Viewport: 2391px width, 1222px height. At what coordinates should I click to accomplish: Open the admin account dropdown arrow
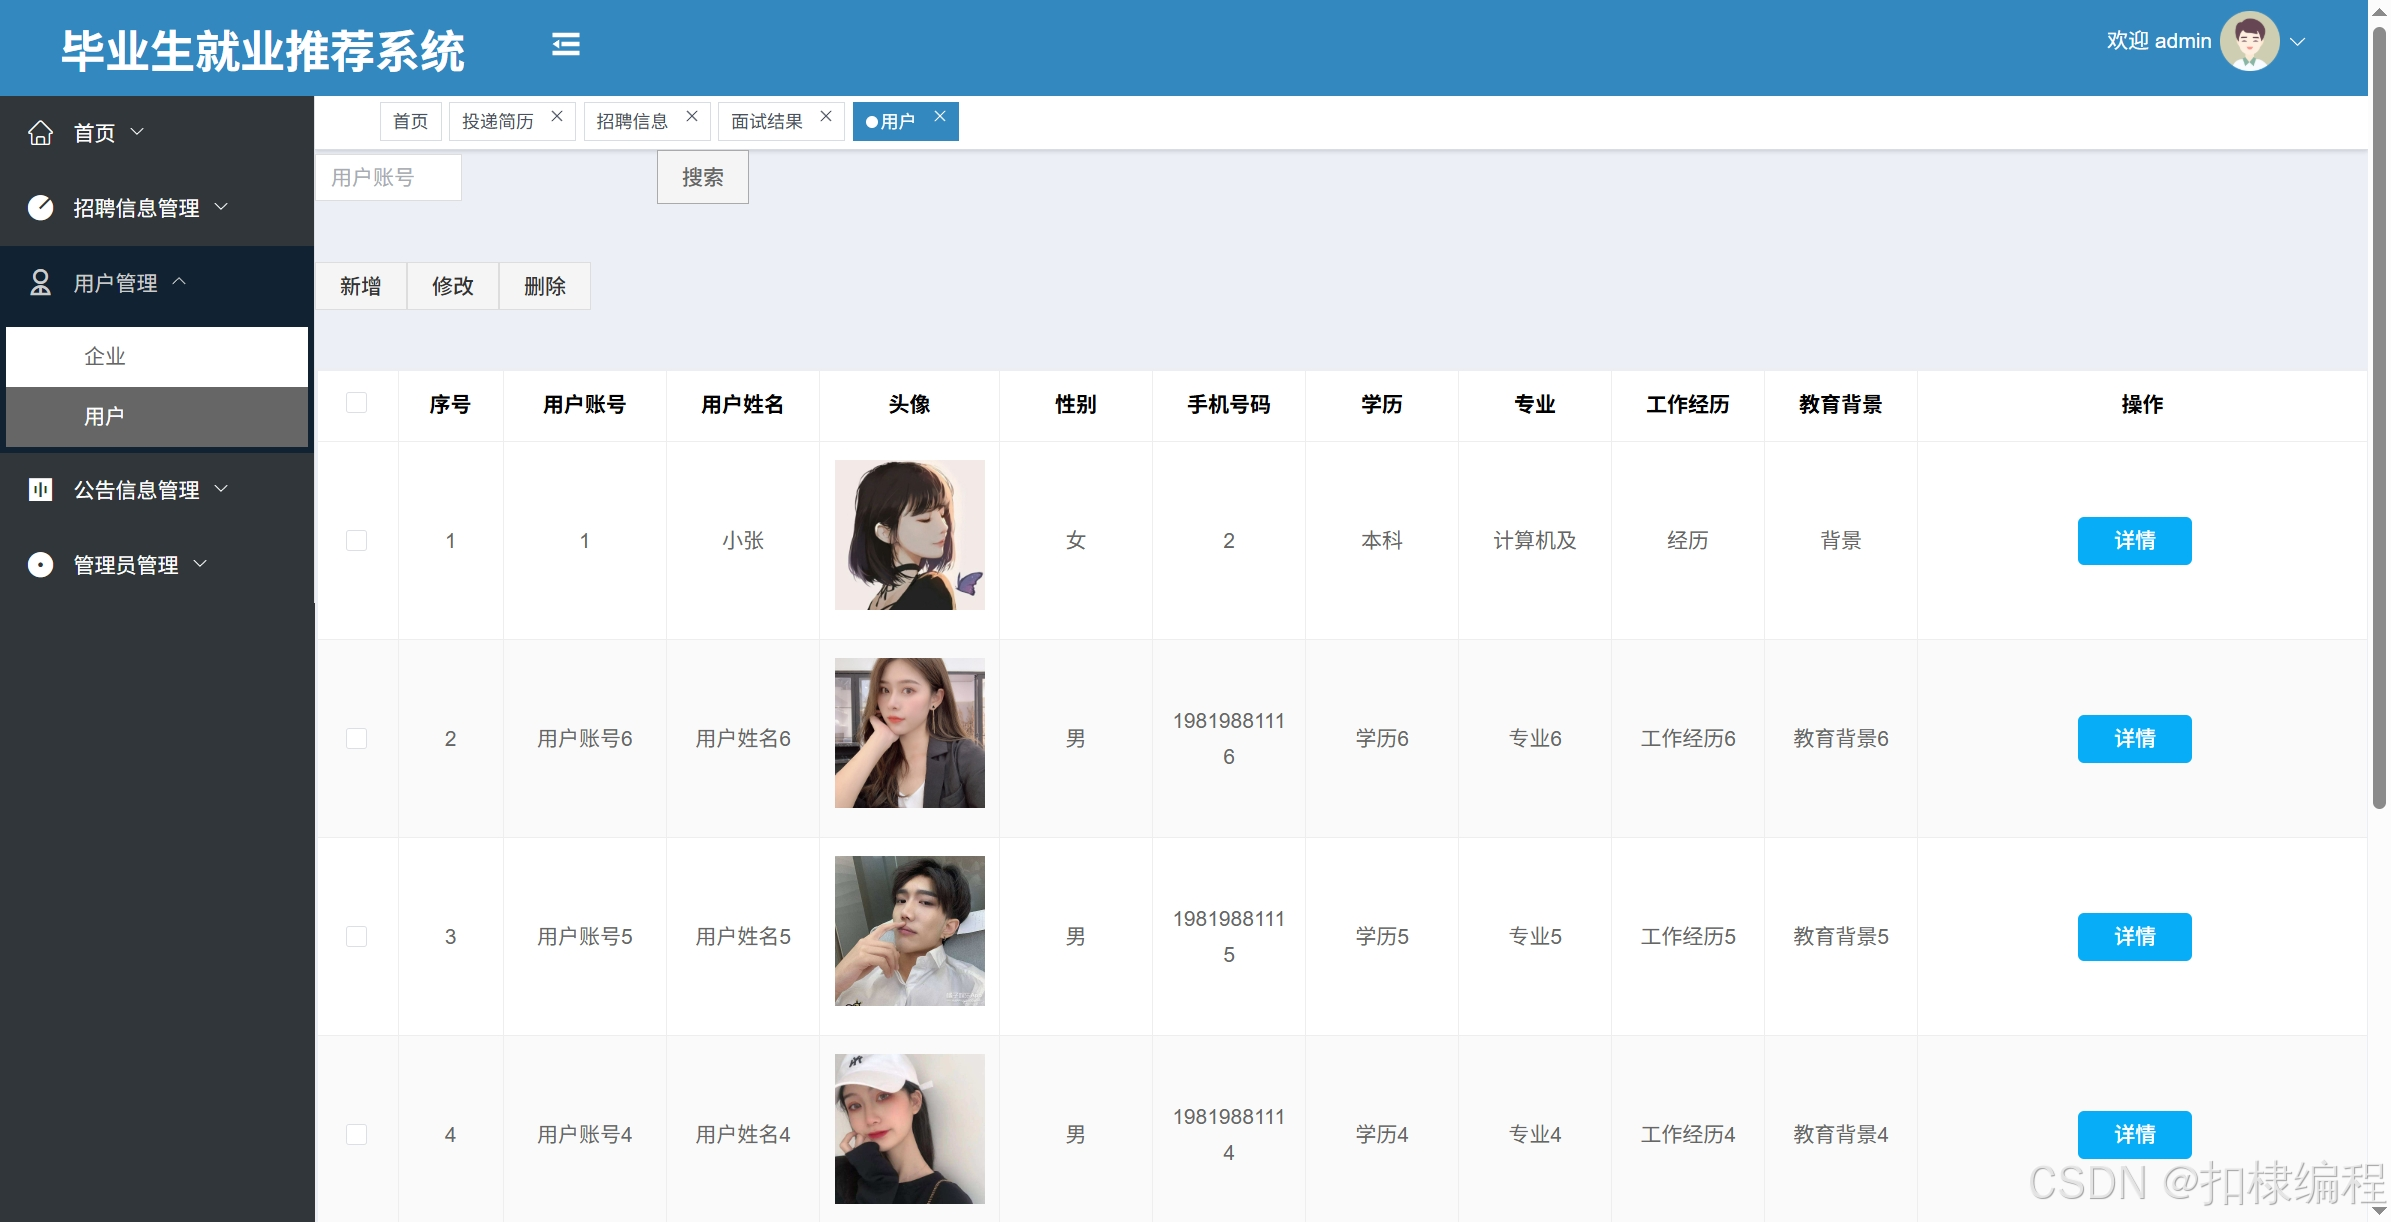2297,42
